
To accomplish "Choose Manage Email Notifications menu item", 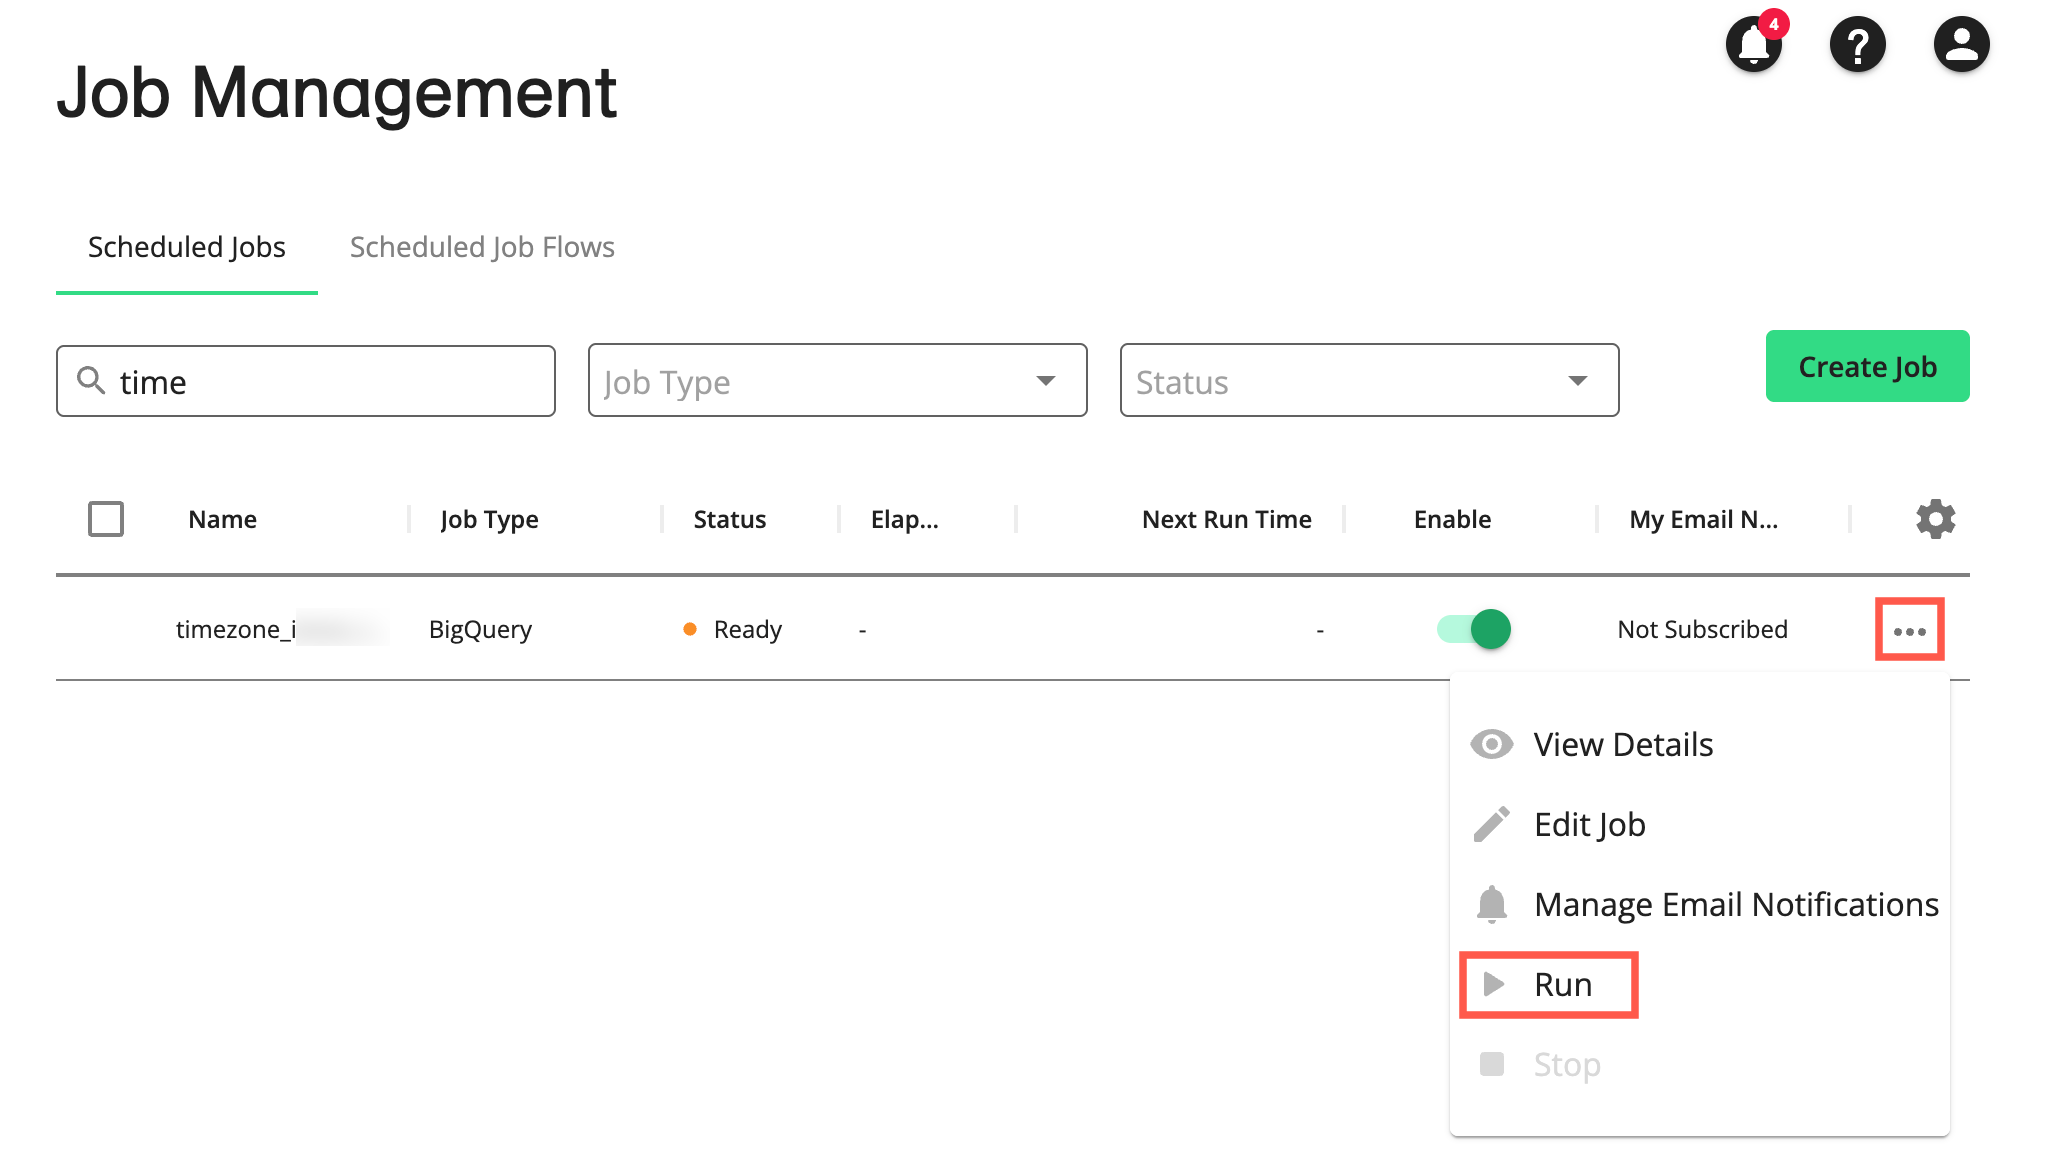I will (1735, 905).
